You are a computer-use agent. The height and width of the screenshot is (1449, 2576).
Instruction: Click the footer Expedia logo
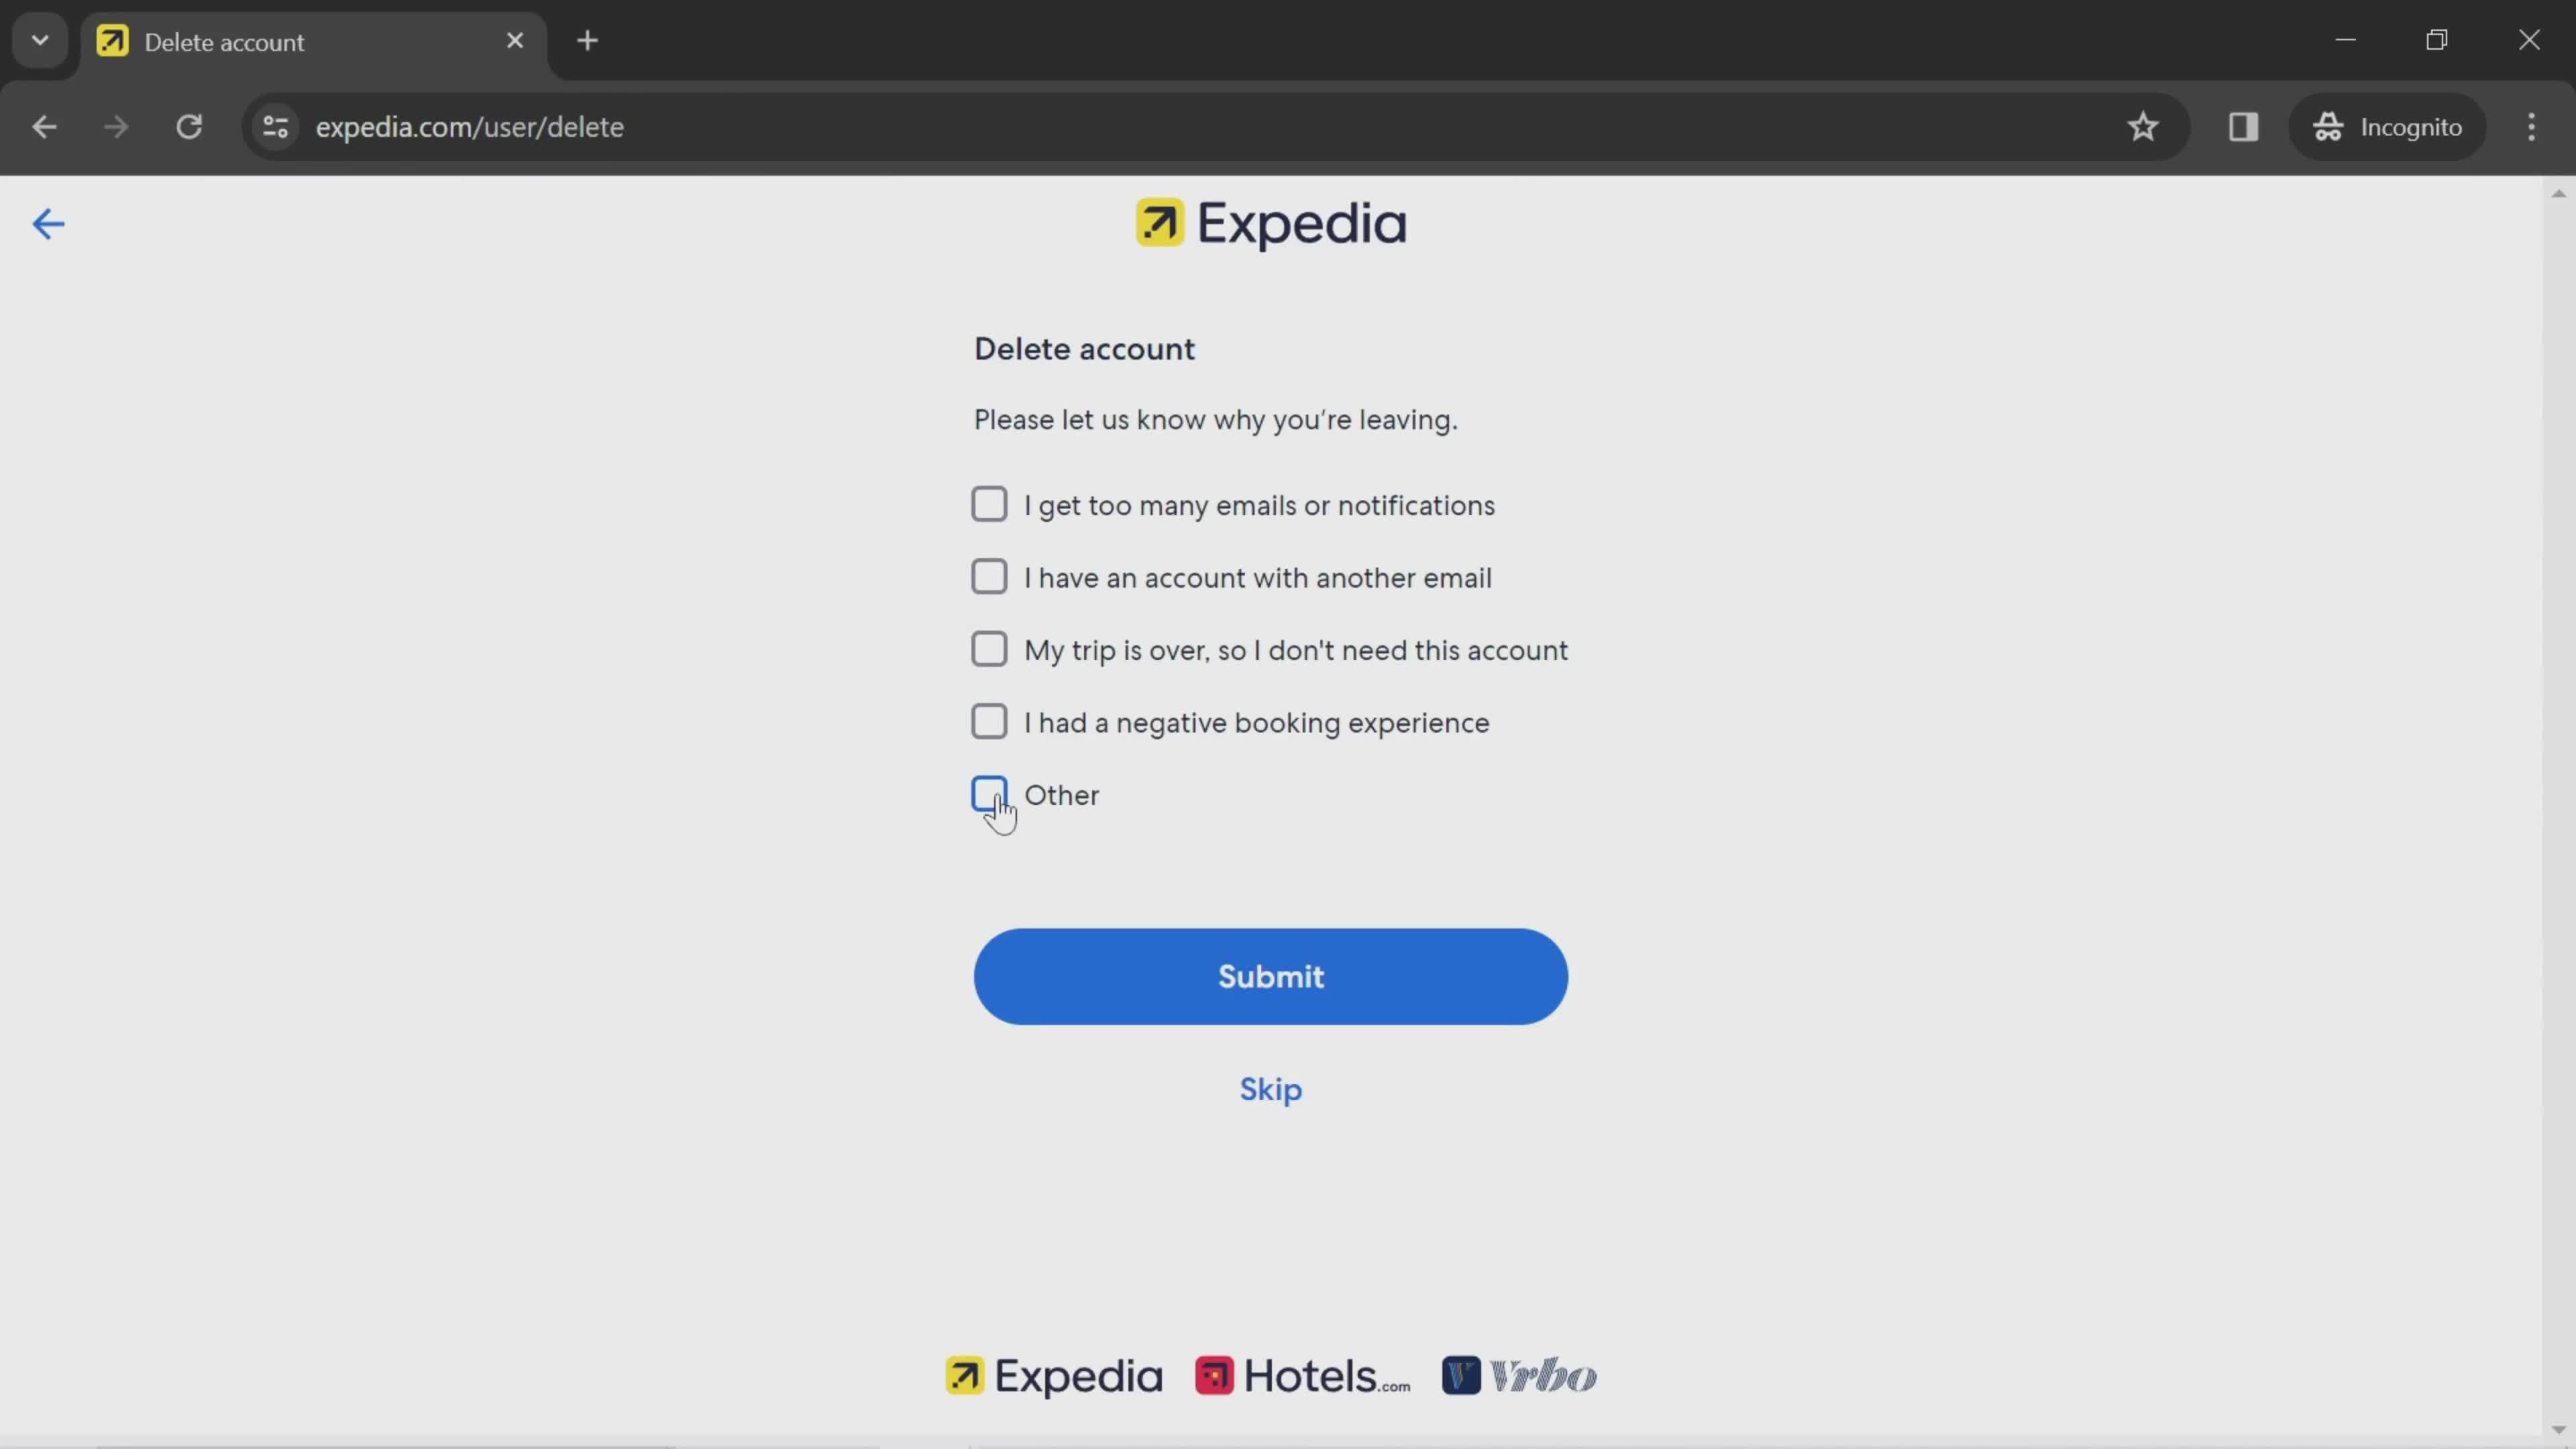point(1054,1376)
